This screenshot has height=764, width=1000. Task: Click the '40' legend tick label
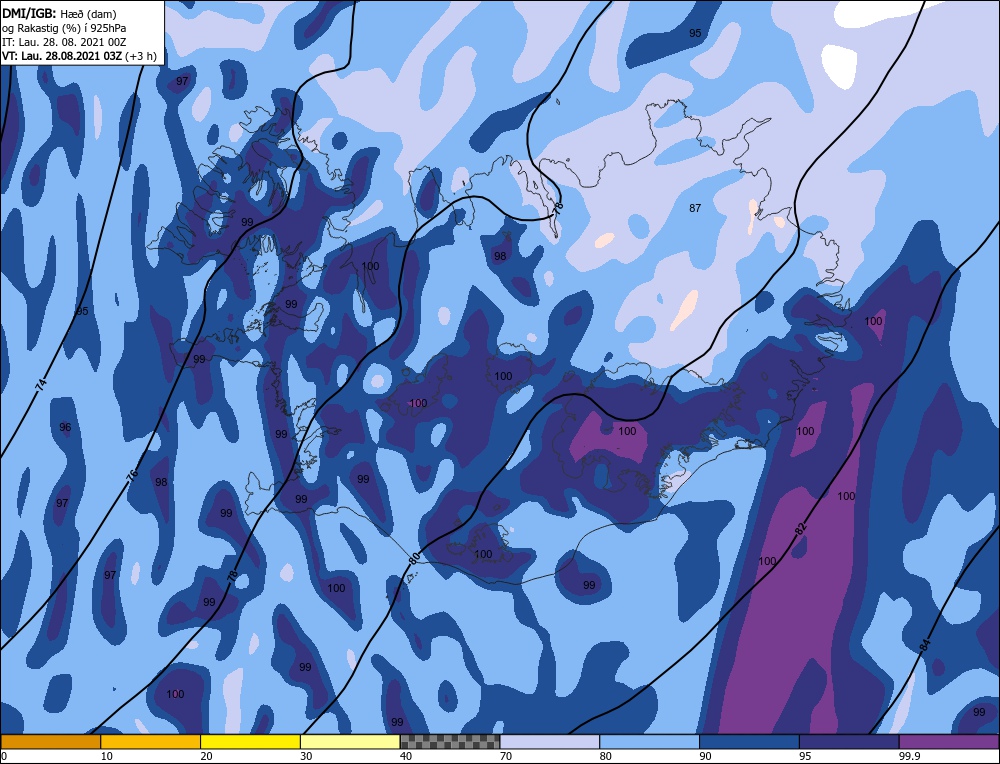pyautogui.click(x=406, y=756)
